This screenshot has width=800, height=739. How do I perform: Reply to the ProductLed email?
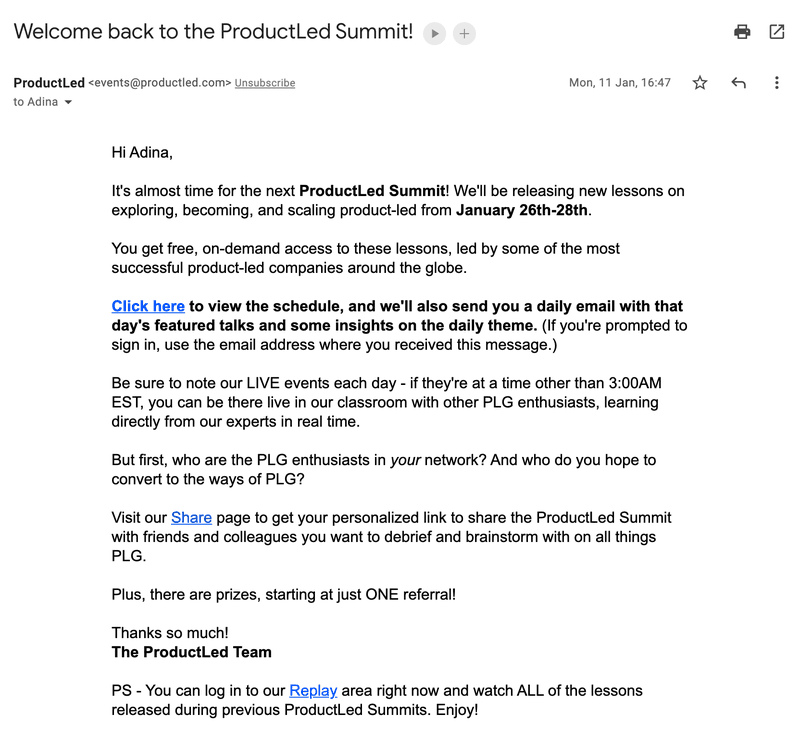click(x=738, y=83)
